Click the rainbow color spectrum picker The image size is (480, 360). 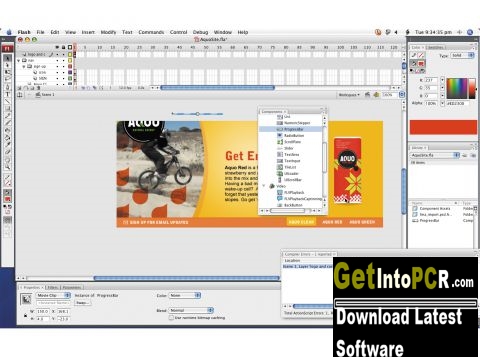pyautogui.click(x=457, y=88)
